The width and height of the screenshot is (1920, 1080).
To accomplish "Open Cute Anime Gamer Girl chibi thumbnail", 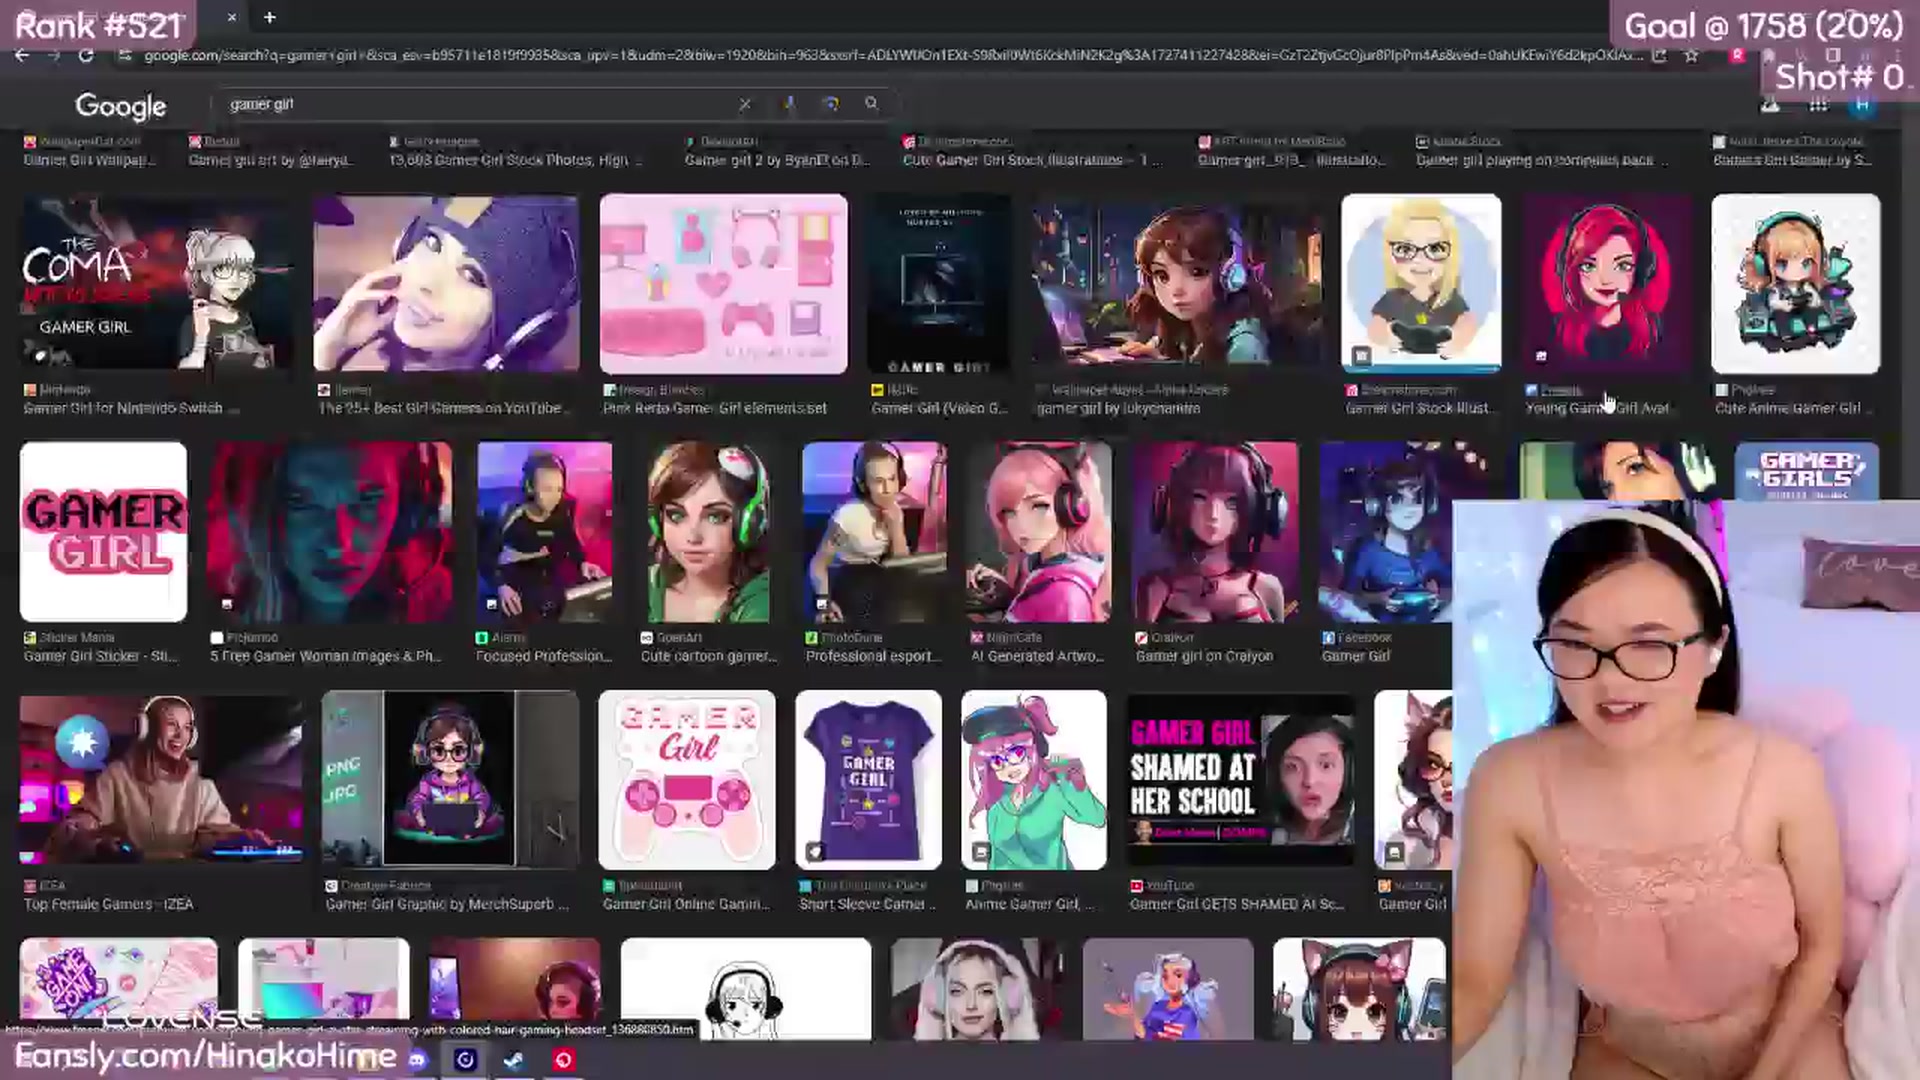I will (x=1796, y=283).
